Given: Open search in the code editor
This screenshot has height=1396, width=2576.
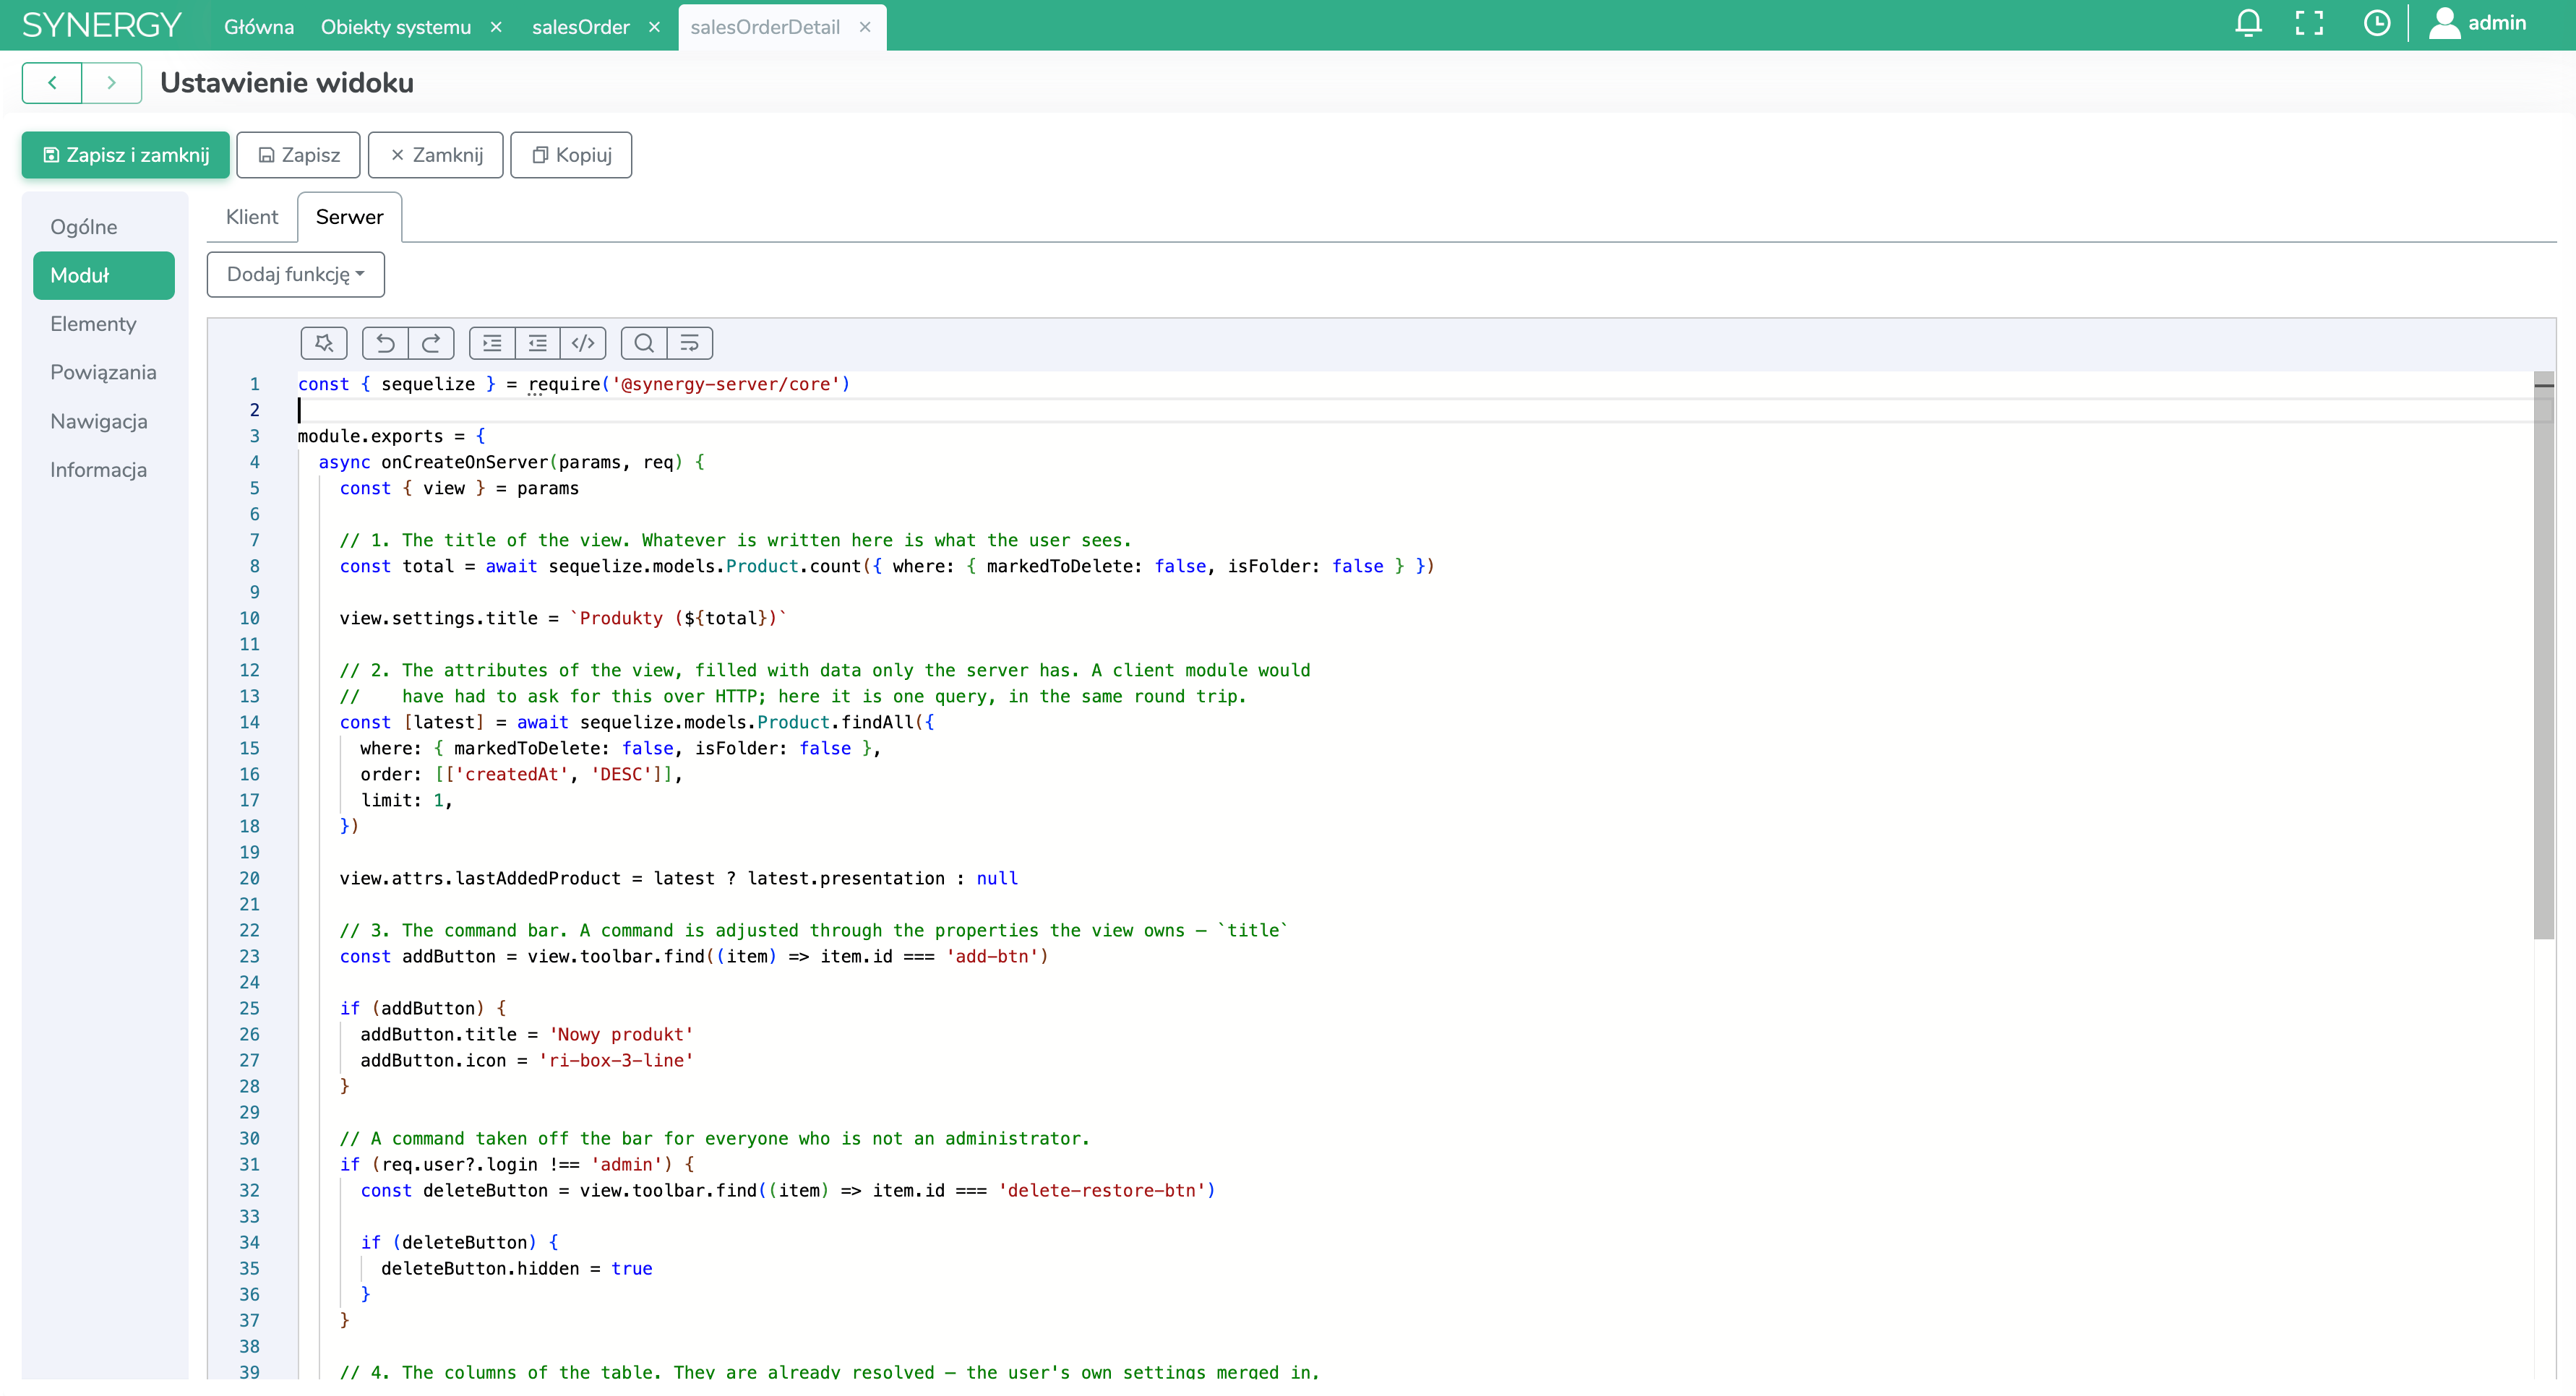Looking at the screenshot, I should pos(644,343).
